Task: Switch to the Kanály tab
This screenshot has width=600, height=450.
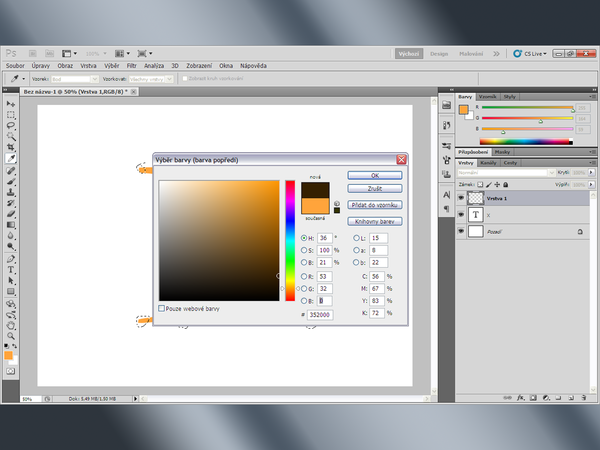Action: (489, 162)
